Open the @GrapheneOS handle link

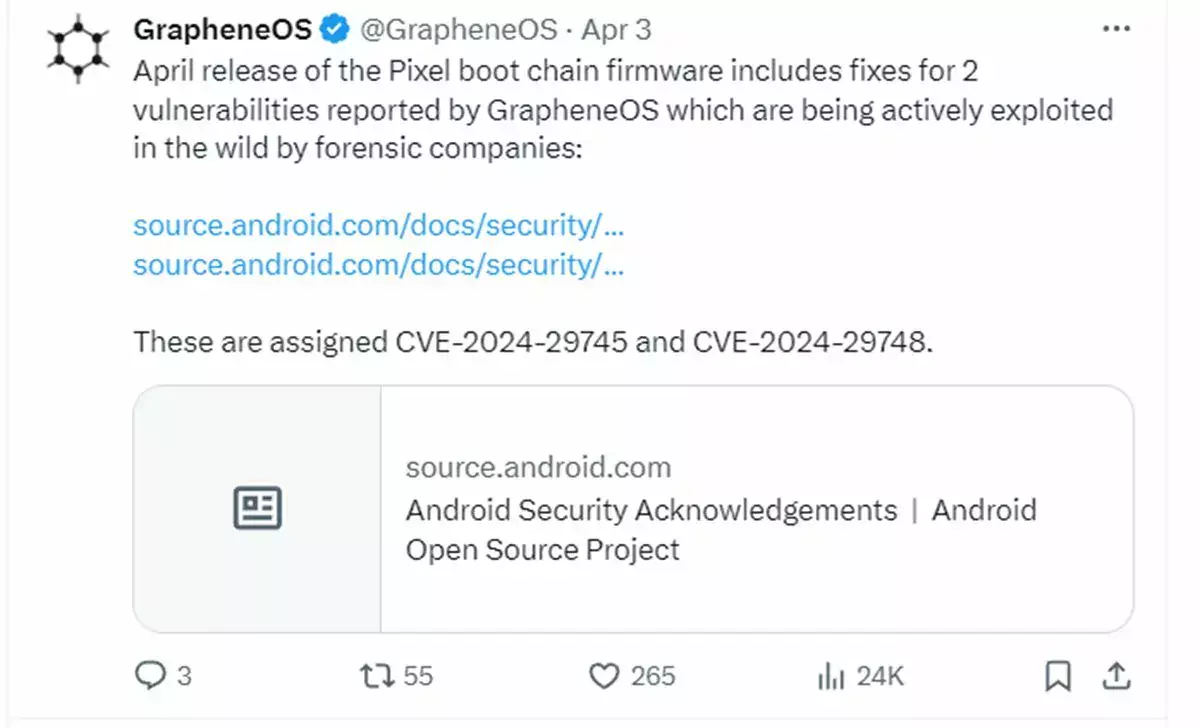[x=458, y=30]
